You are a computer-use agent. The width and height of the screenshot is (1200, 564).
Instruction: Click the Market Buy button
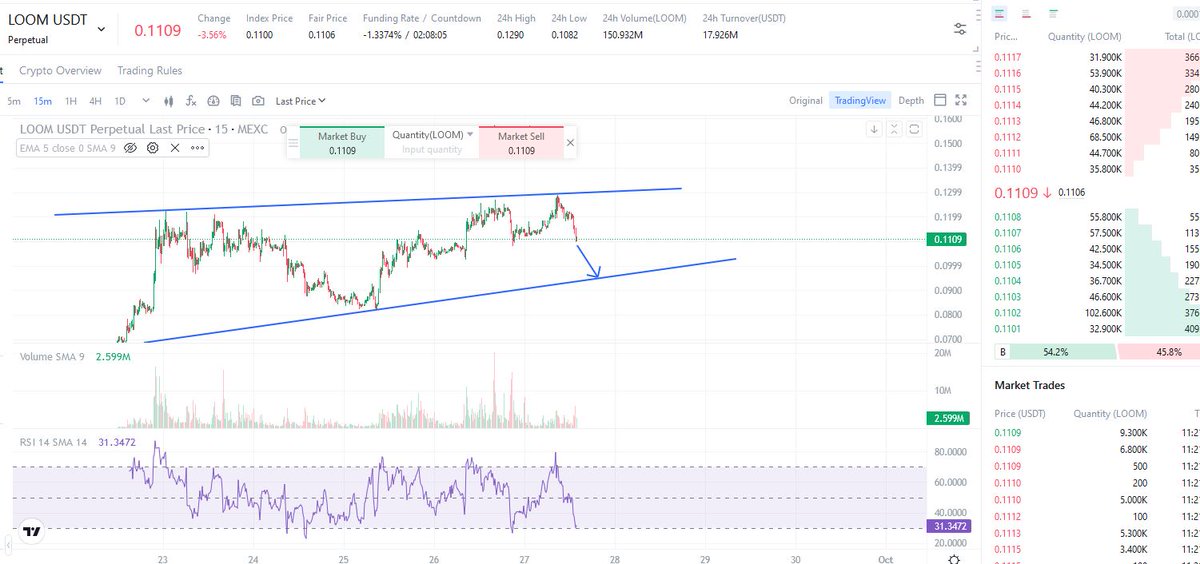coord(342,143)
